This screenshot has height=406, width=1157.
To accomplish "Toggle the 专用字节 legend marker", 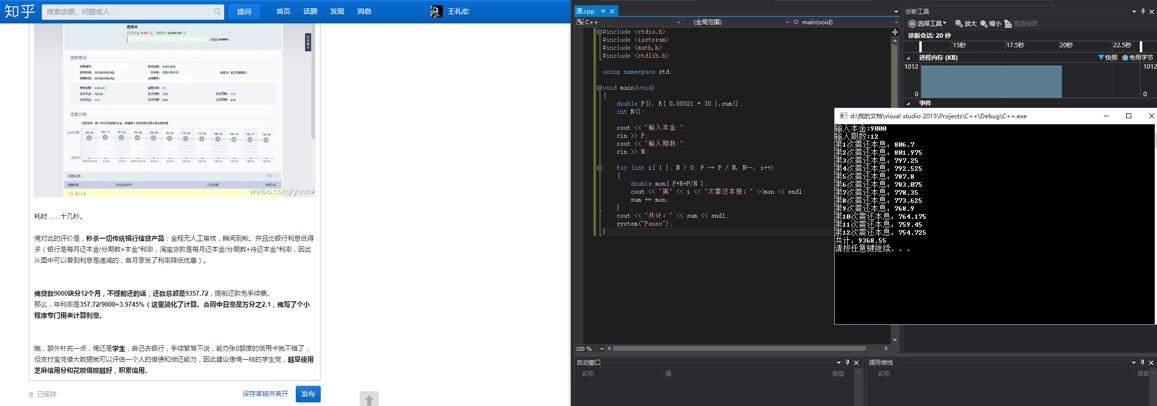I will tap(1125, 58).
